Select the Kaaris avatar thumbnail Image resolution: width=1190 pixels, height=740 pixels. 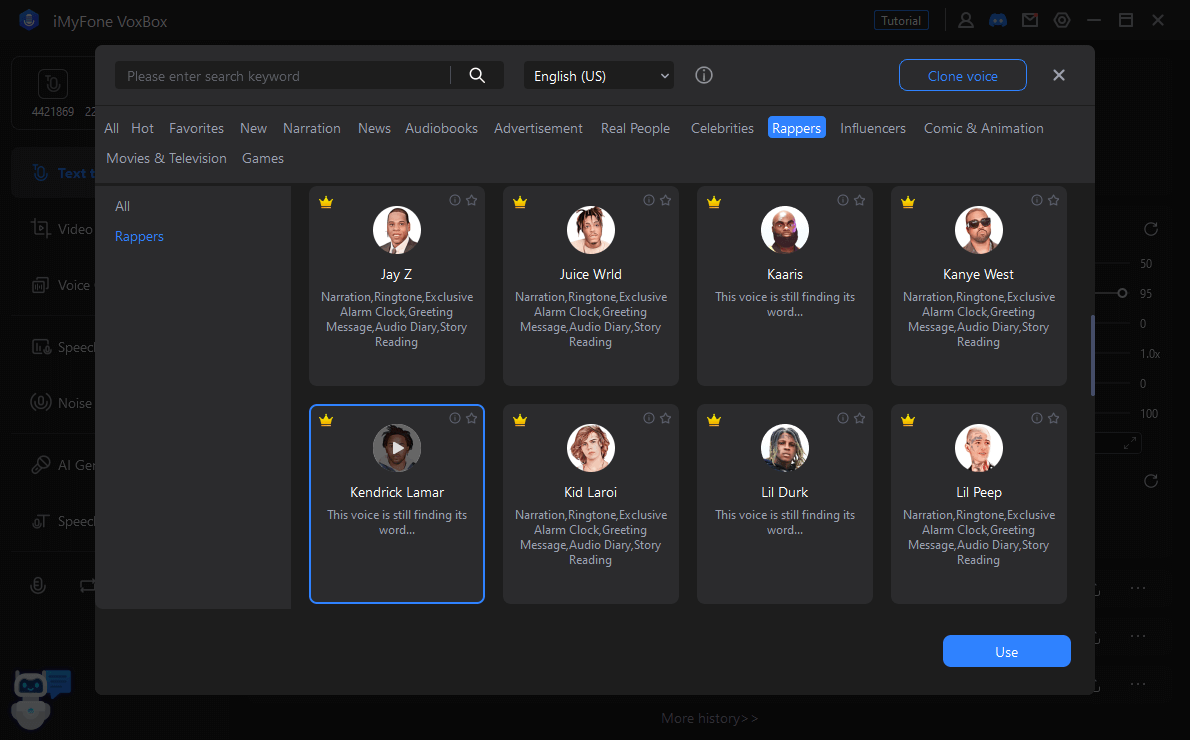pyautogui.click(x=785, y=230)
